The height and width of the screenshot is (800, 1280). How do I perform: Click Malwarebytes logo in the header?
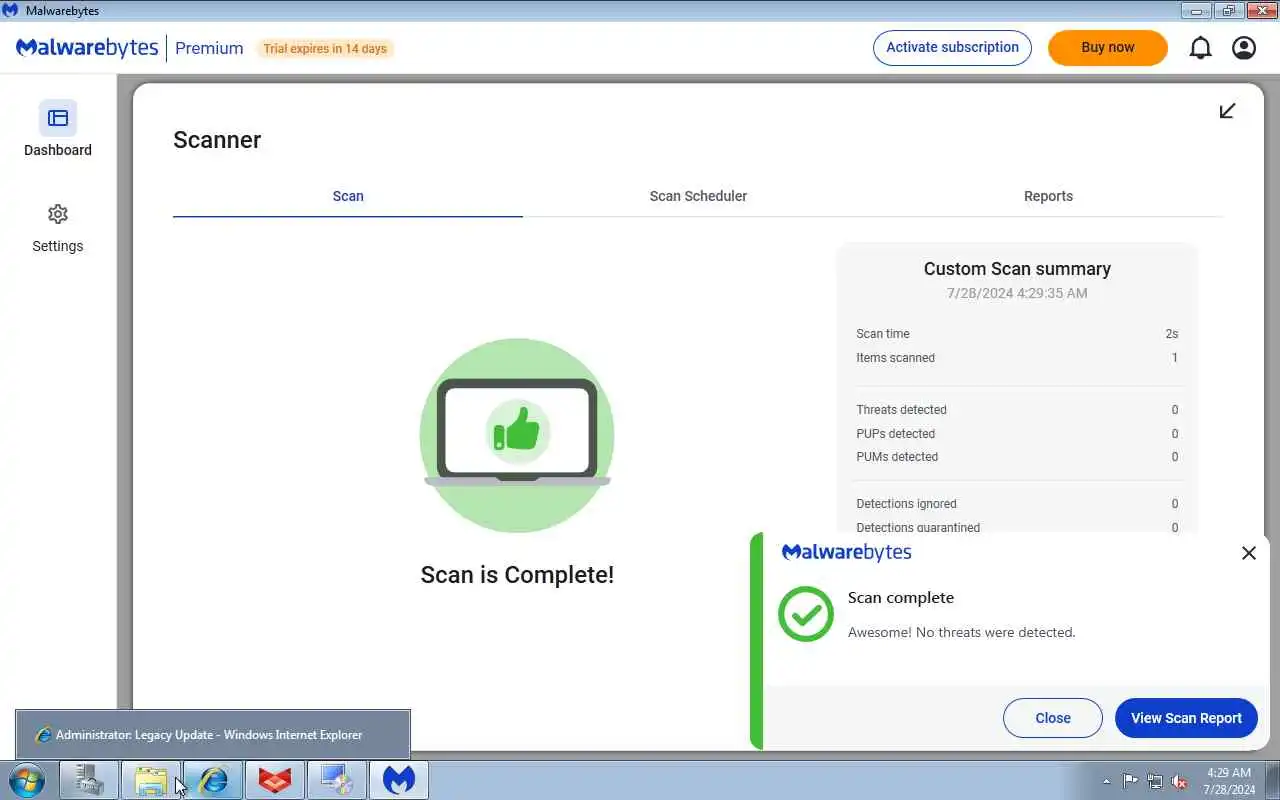coord(87,48)
